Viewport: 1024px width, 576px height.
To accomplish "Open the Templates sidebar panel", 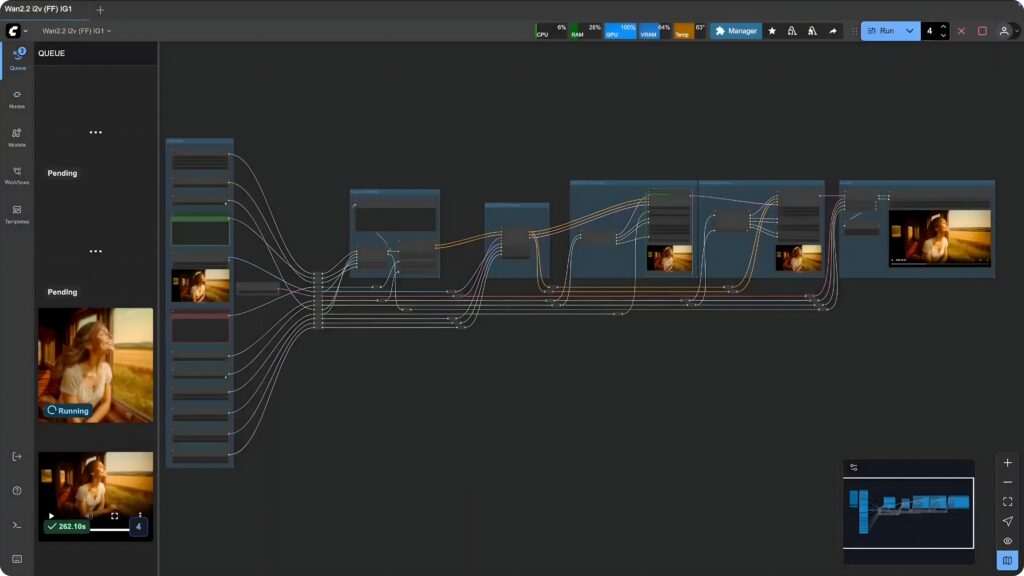I will click(17, 213).
